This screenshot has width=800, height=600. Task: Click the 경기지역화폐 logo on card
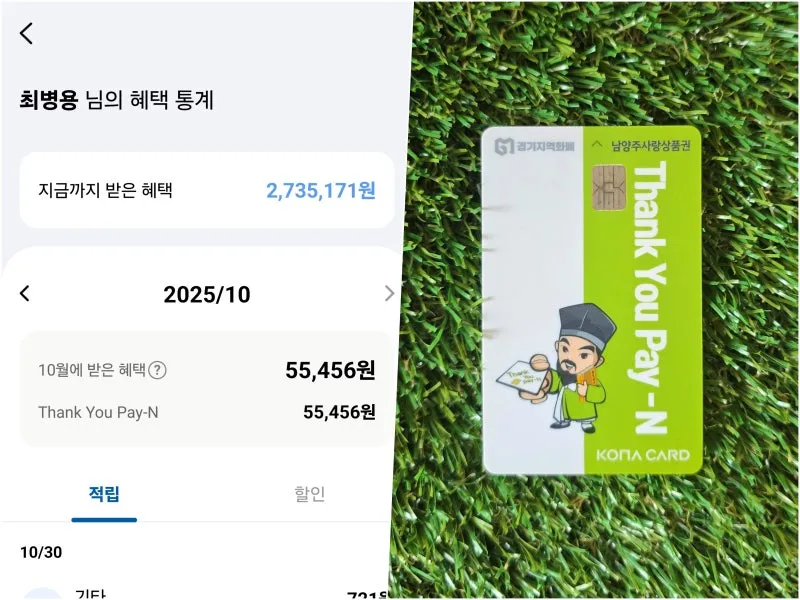click(534, 146)
